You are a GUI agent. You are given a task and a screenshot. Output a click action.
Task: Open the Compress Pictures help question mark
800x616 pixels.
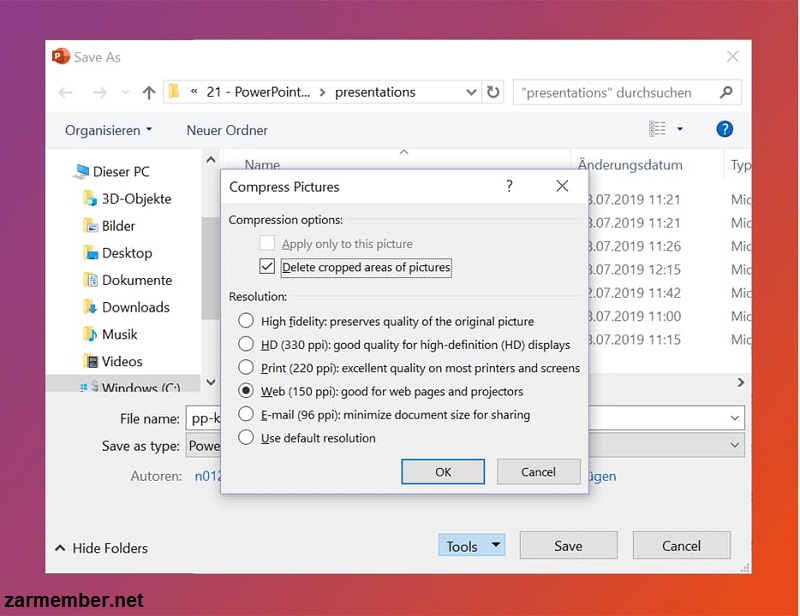509,186
